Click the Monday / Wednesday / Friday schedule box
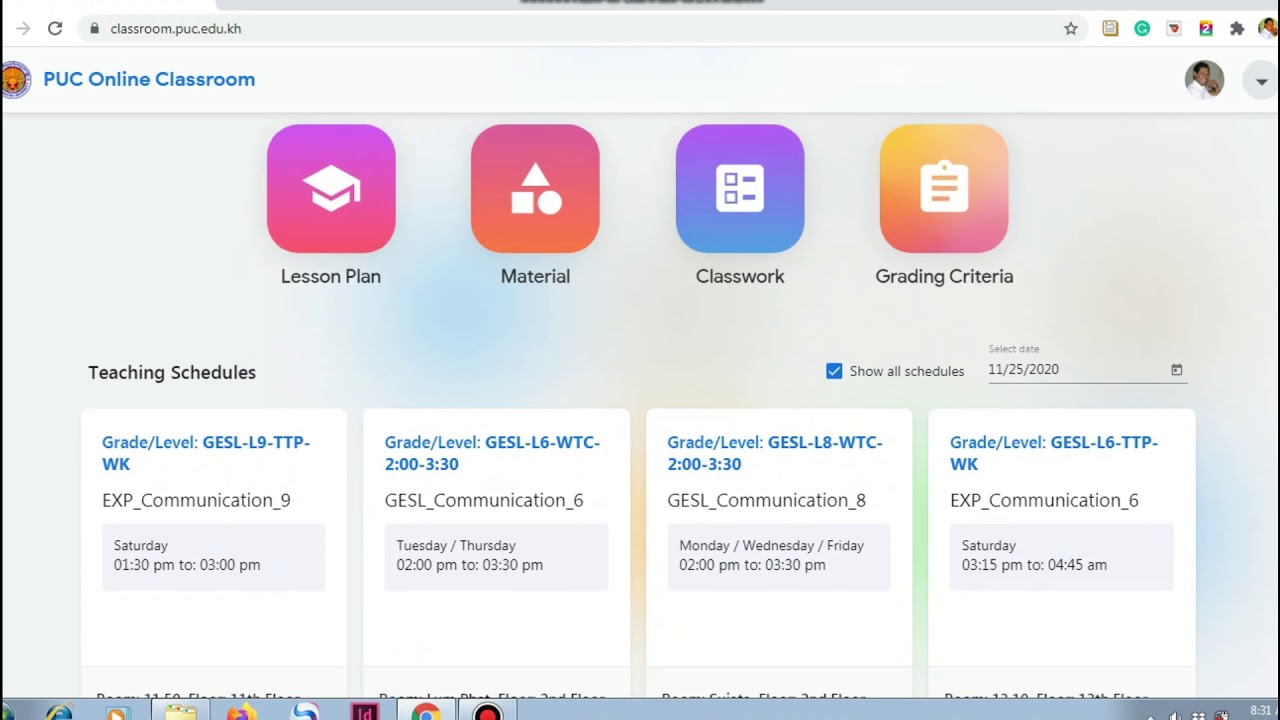Viewport: 1280px width, 720px height. [779, 556]
